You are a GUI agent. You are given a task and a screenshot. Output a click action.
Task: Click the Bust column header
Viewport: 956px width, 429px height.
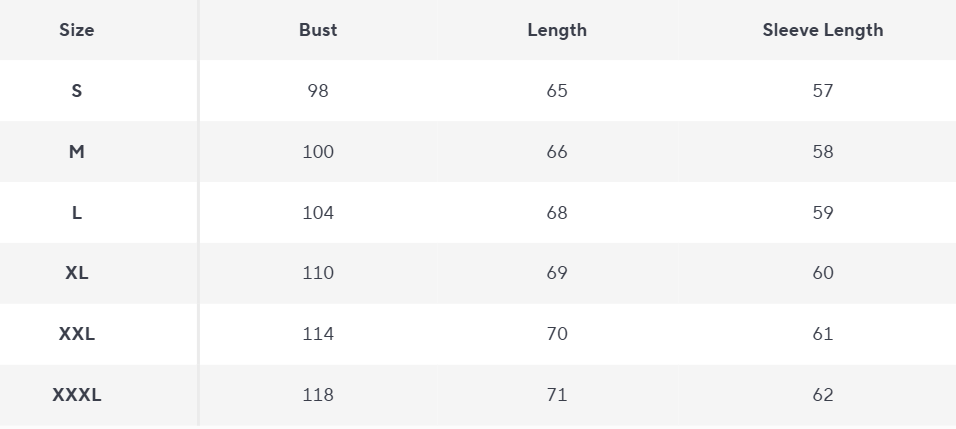(318, 30)
